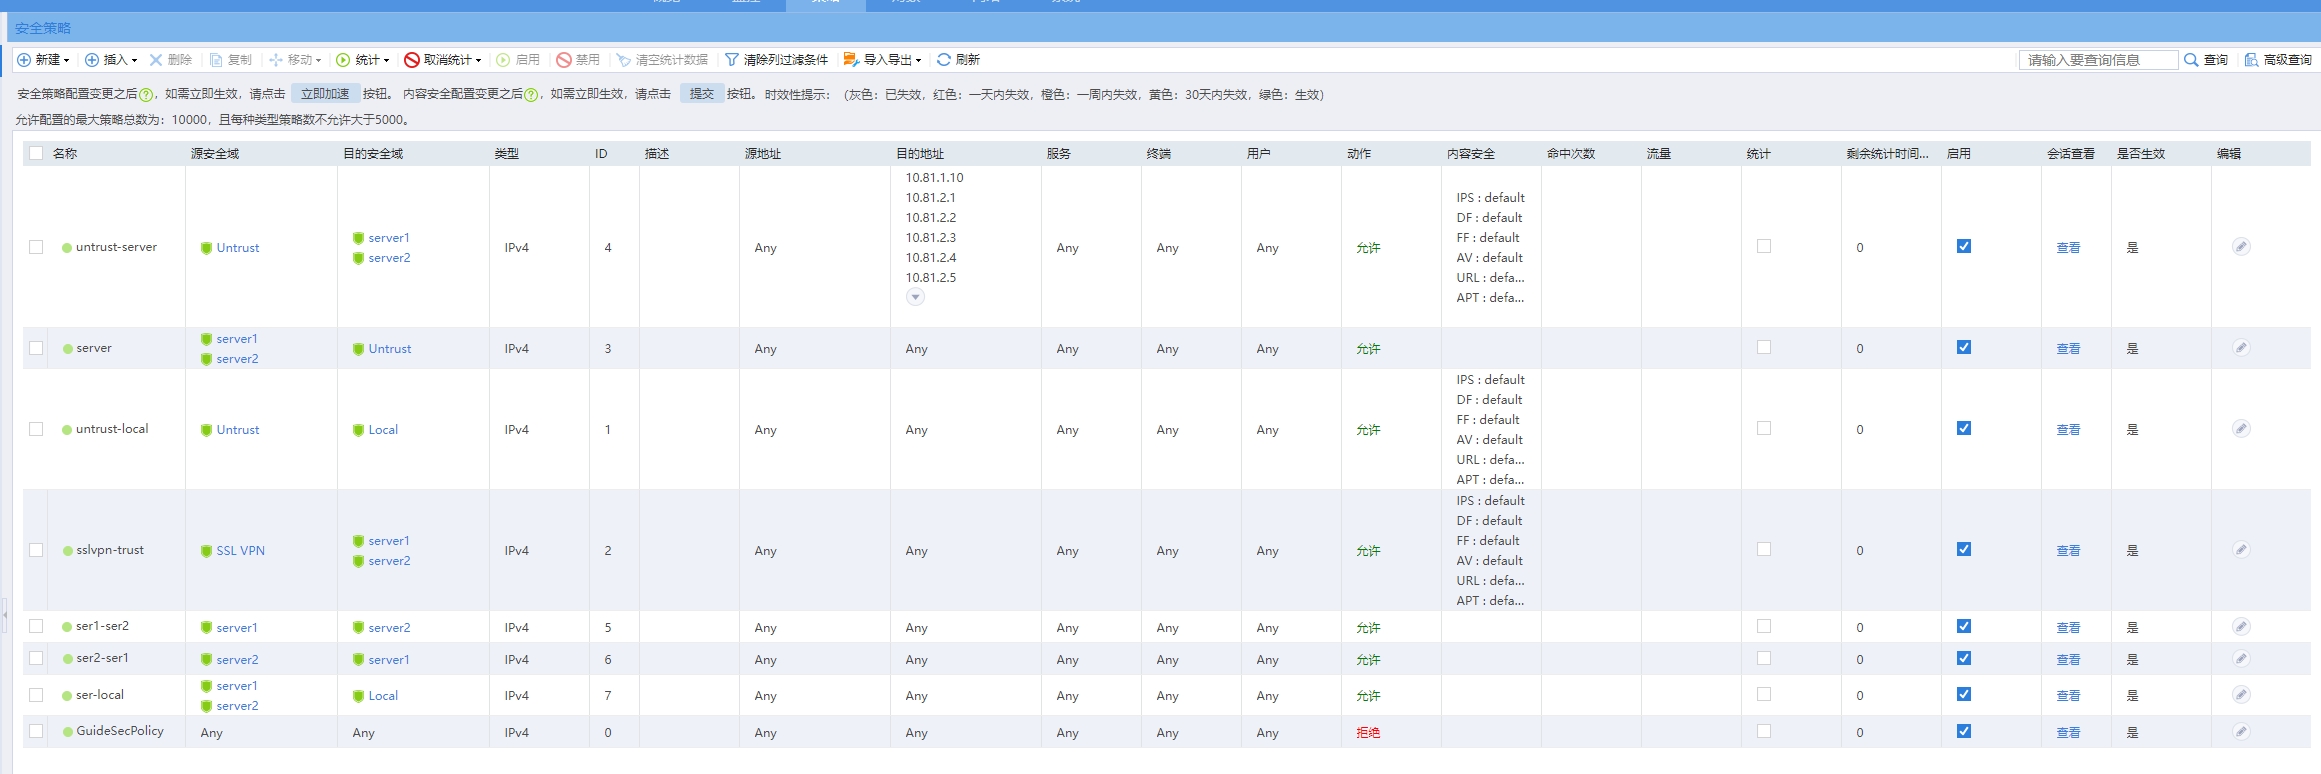
Task: Enable the 统计 checkbox for untrust-server
Action: tap(1764, 246)
